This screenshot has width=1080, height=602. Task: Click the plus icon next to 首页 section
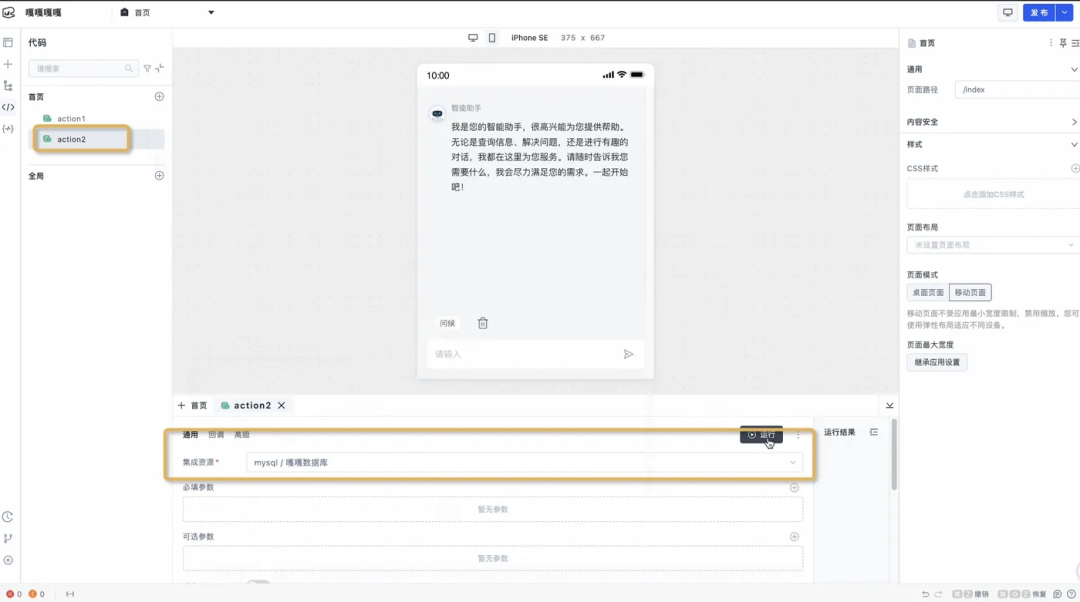(157, 96)
